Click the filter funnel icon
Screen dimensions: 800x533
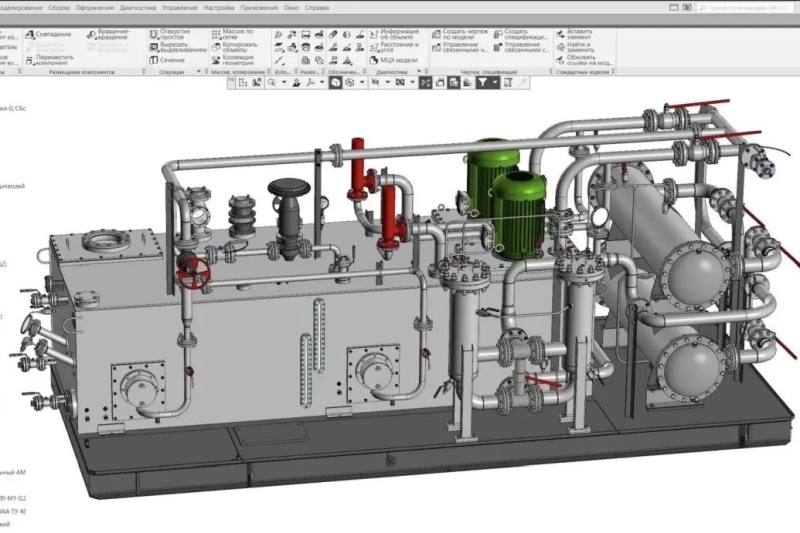(x=482, y=82)
